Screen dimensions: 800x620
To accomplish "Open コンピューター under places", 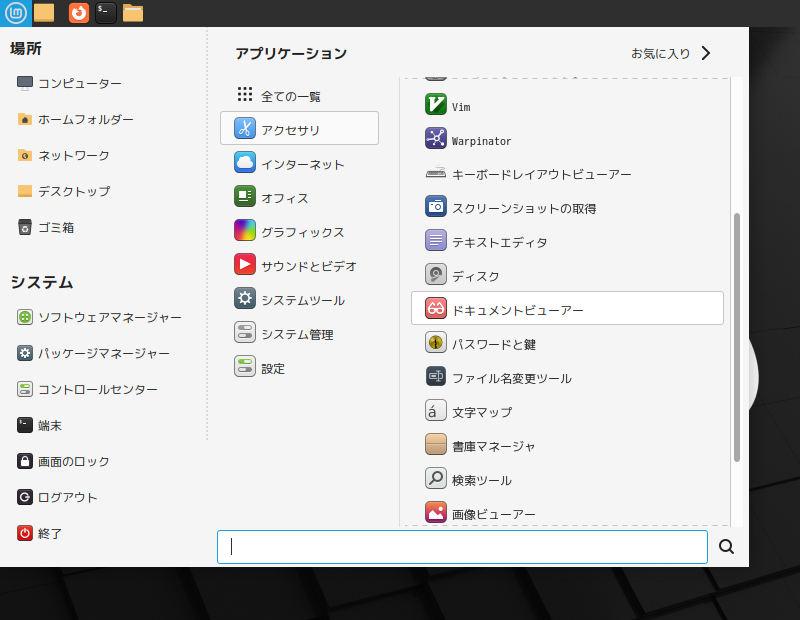I will [x=69, y=83].
